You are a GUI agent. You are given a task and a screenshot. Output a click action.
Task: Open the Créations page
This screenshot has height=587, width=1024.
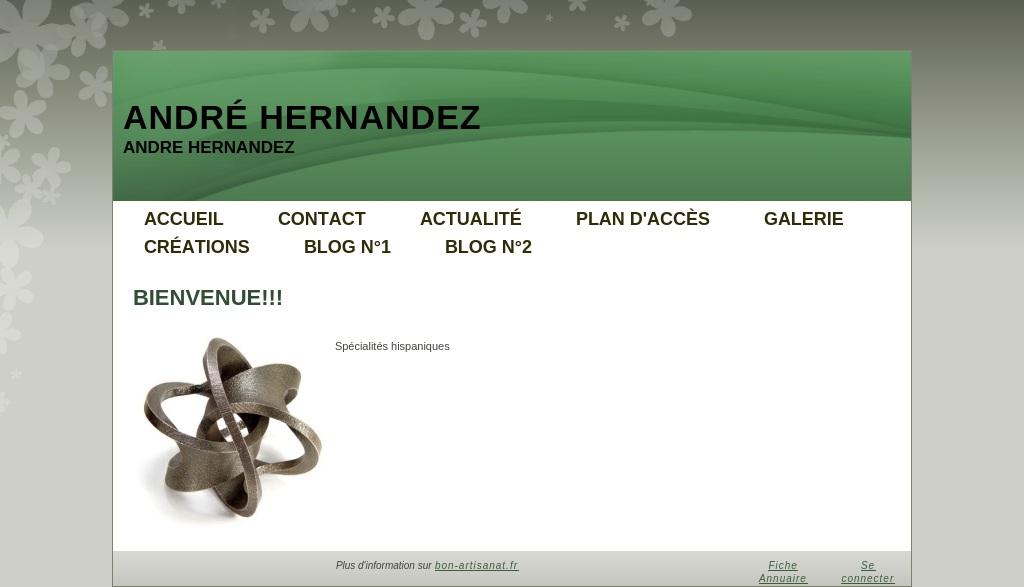pyautogui.click(x=197, y=247)
